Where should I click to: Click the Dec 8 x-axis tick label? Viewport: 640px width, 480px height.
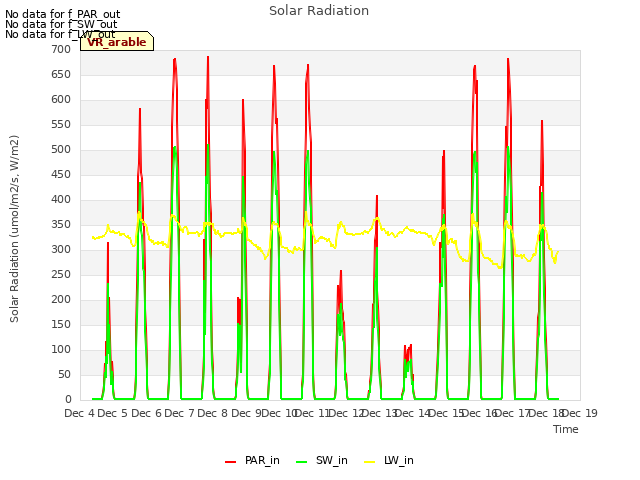point(213,413)
